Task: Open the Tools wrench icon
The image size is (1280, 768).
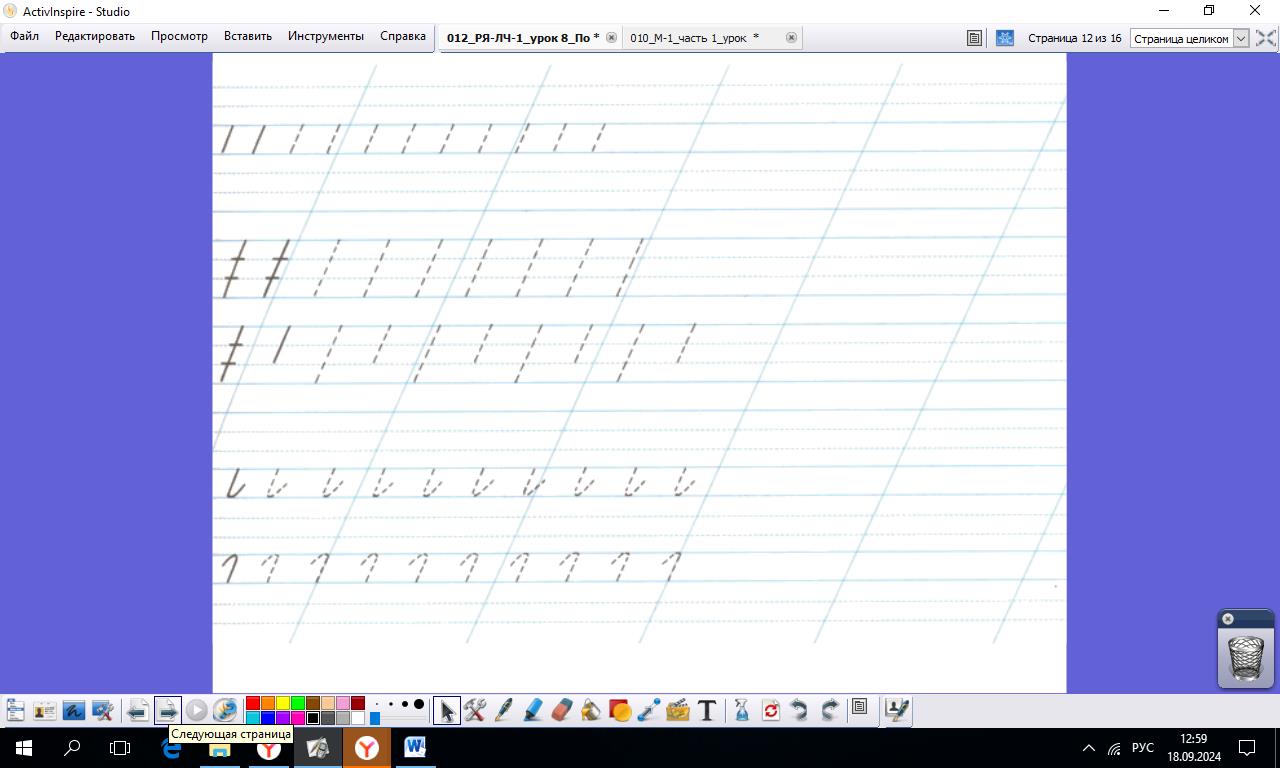Action: click(475, 710)
